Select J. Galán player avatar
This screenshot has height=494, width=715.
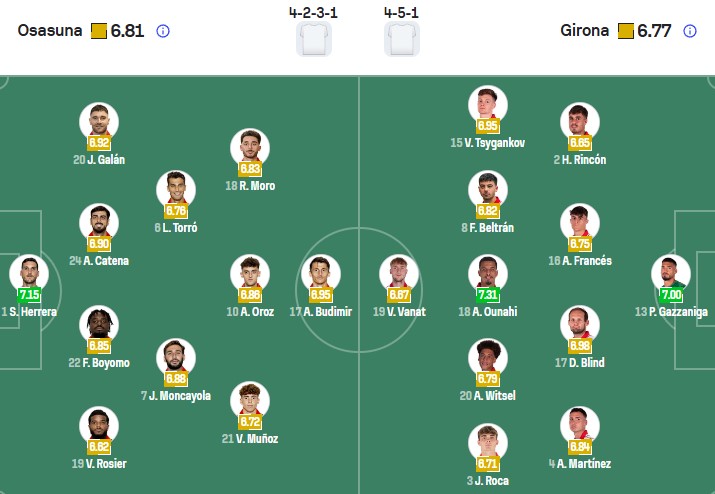[98, 121]
